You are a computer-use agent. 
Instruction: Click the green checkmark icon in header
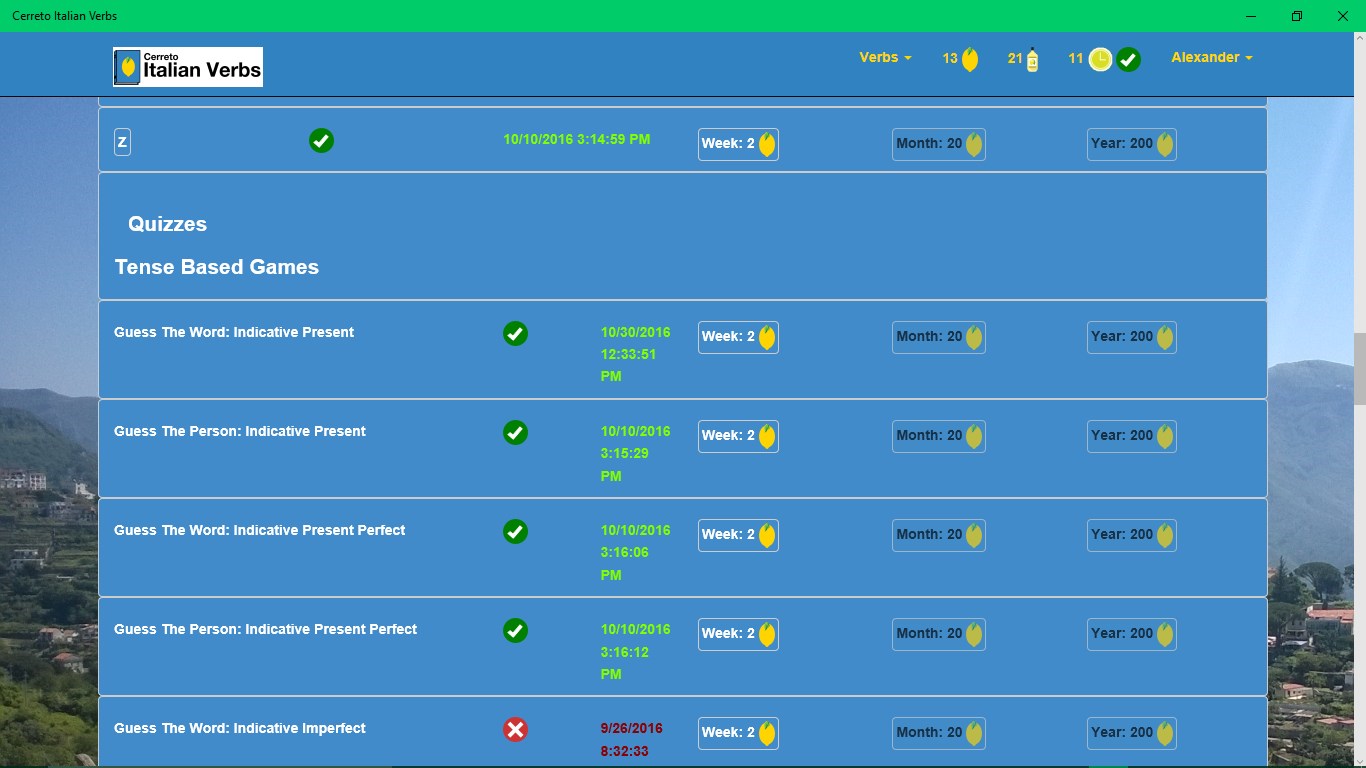[x=1128, y=60]
